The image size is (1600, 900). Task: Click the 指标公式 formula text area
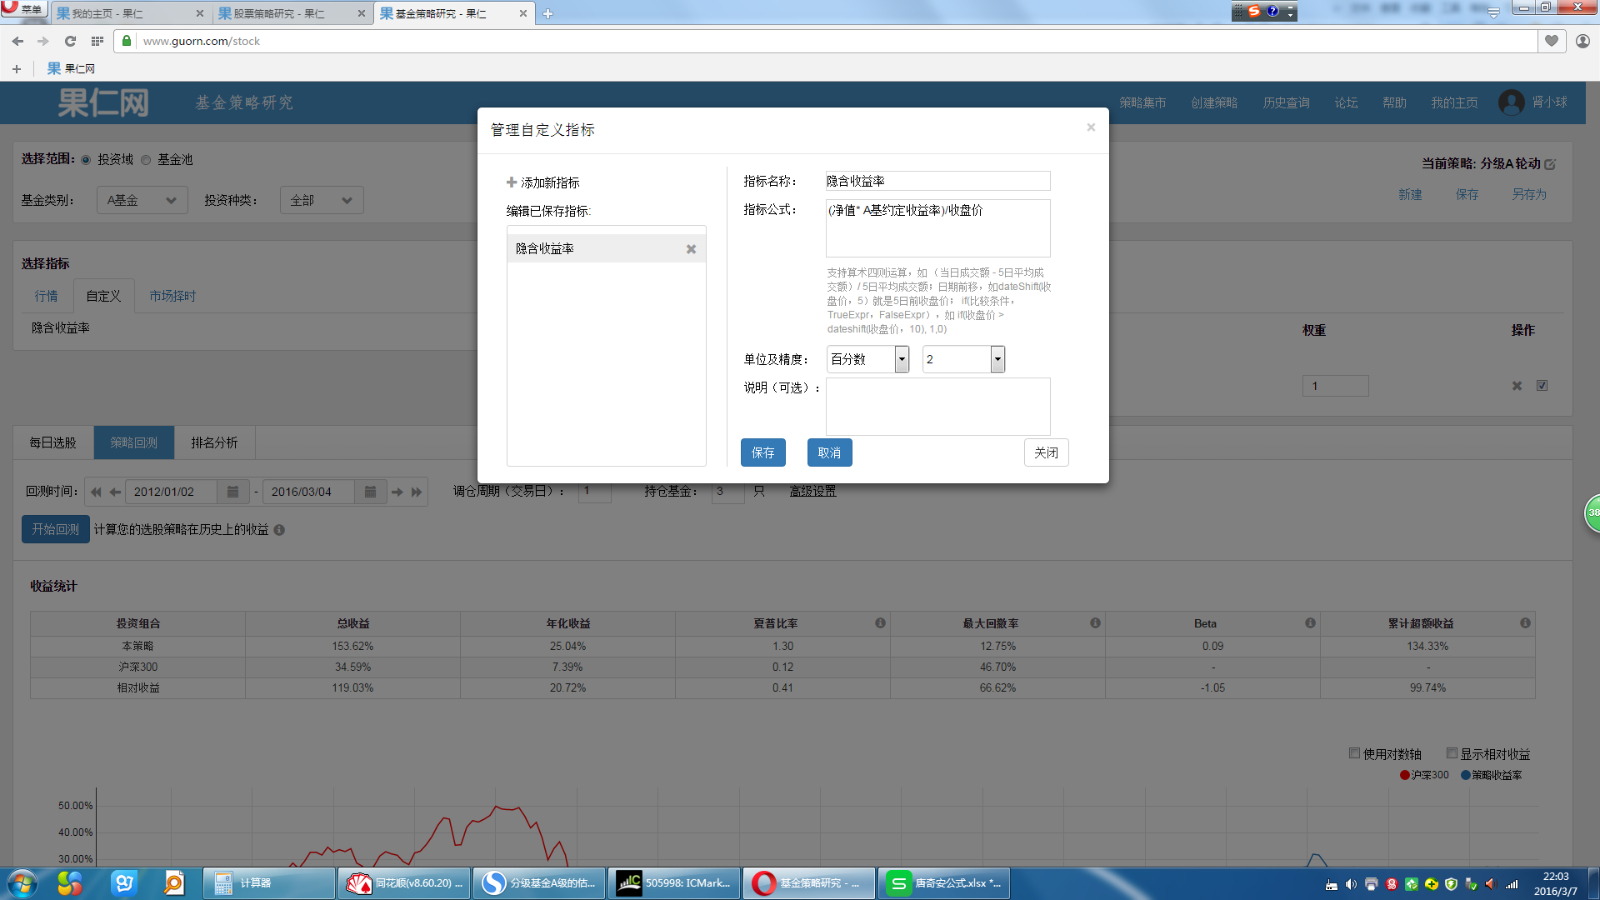click(x=937, y=229)
